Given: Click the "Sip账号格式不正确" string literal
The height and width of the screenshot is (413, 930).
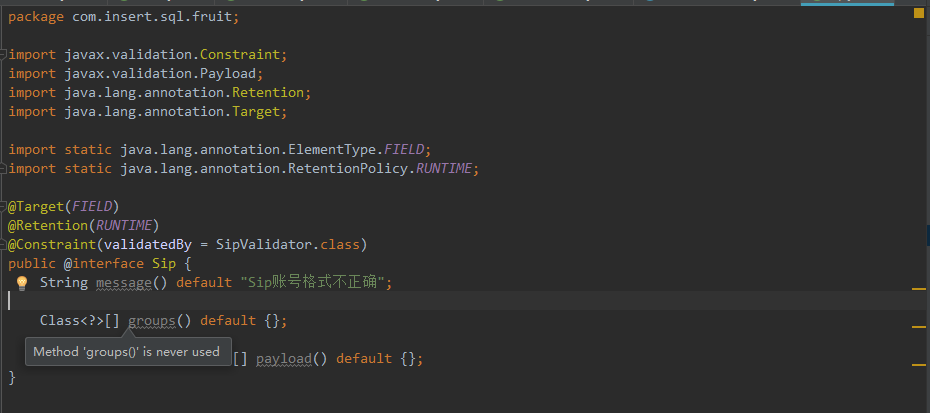Looking at the screenshot, I should tap(313, 282).
